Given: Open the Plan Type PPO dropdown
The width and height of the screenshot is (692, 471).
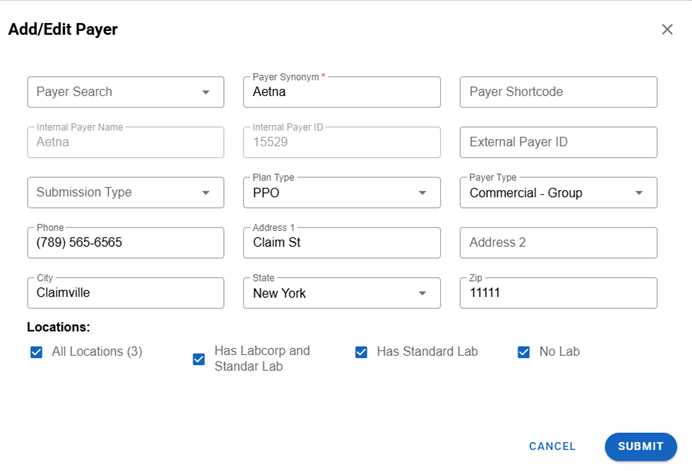Looking at the screenshot, I should [x=341, y=193].
